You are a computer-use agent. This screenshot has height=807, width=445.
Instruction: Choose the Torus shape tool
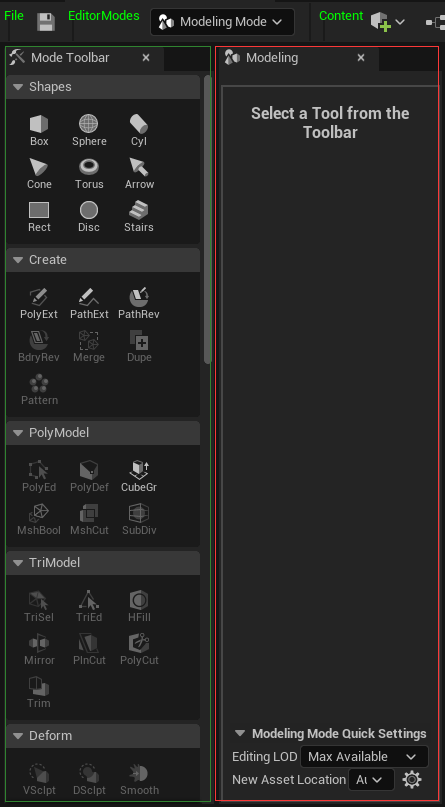click(x=89, y=174)
